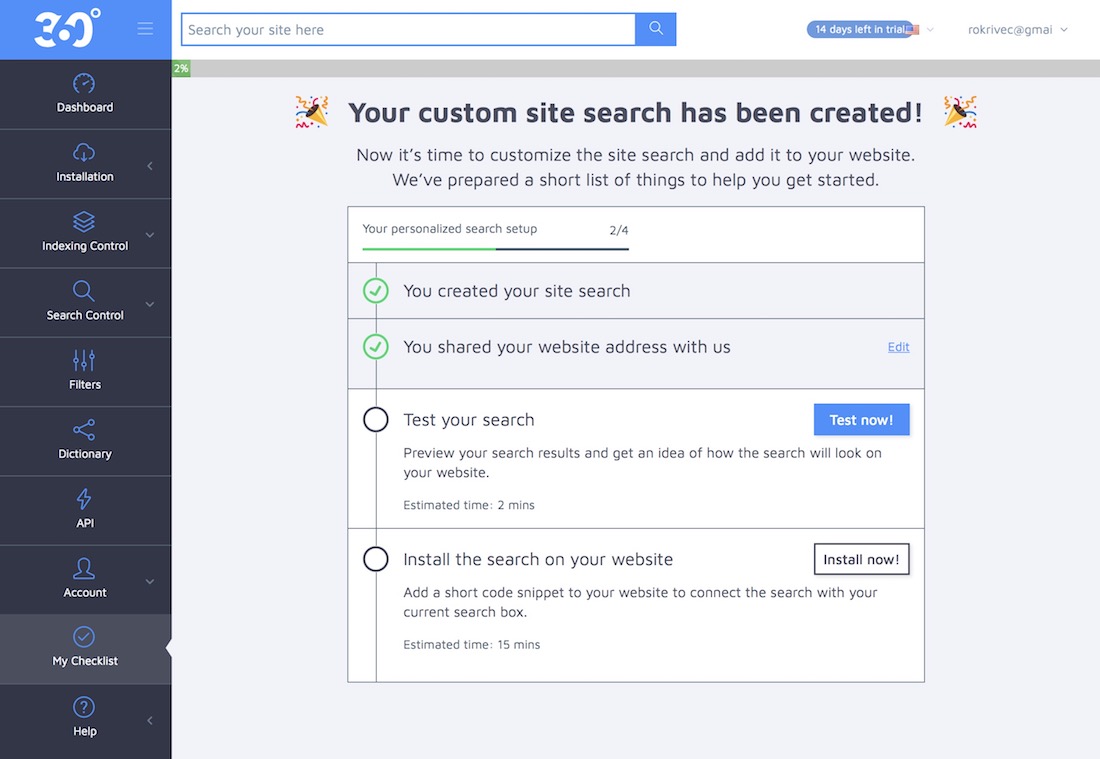The width and height of the screenshot is (1100, 759).
Task: Check the 'Test your search' circle
Action: [376, 420]
